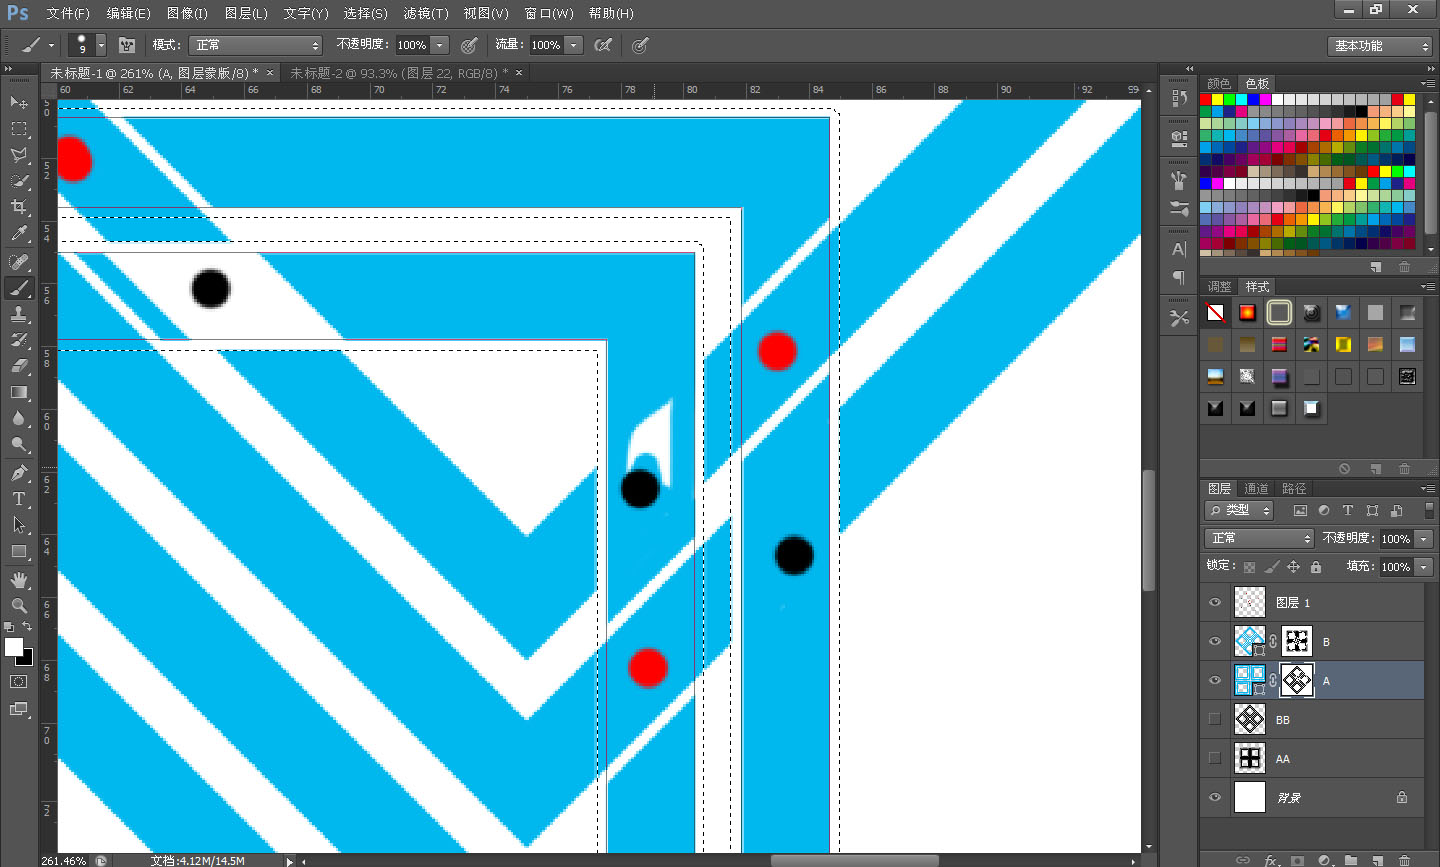Switch to the 未标题-2 document tab
1440x867 pixels.
[398, 73]
